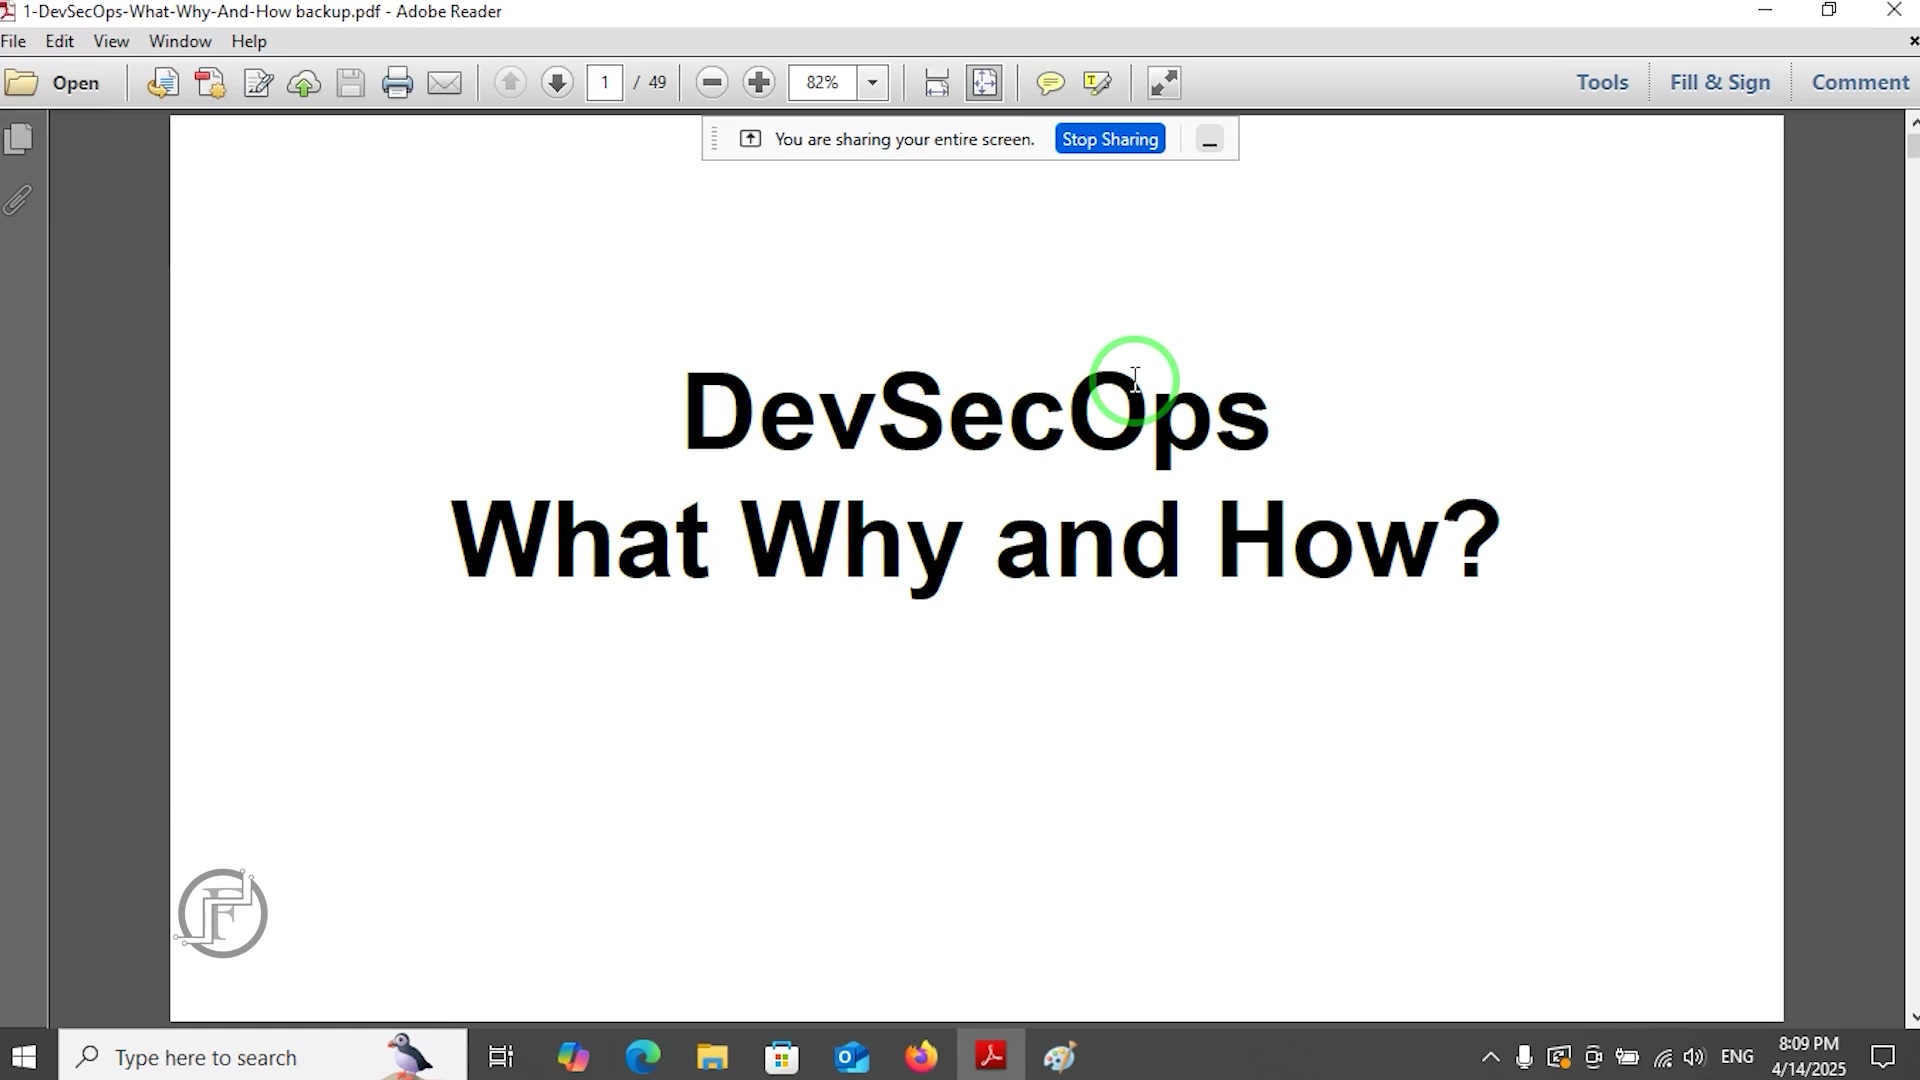Screen dimensions: 1920x1080
Task: Click the Stop Sharing button
Action: tap(1110, 139)
